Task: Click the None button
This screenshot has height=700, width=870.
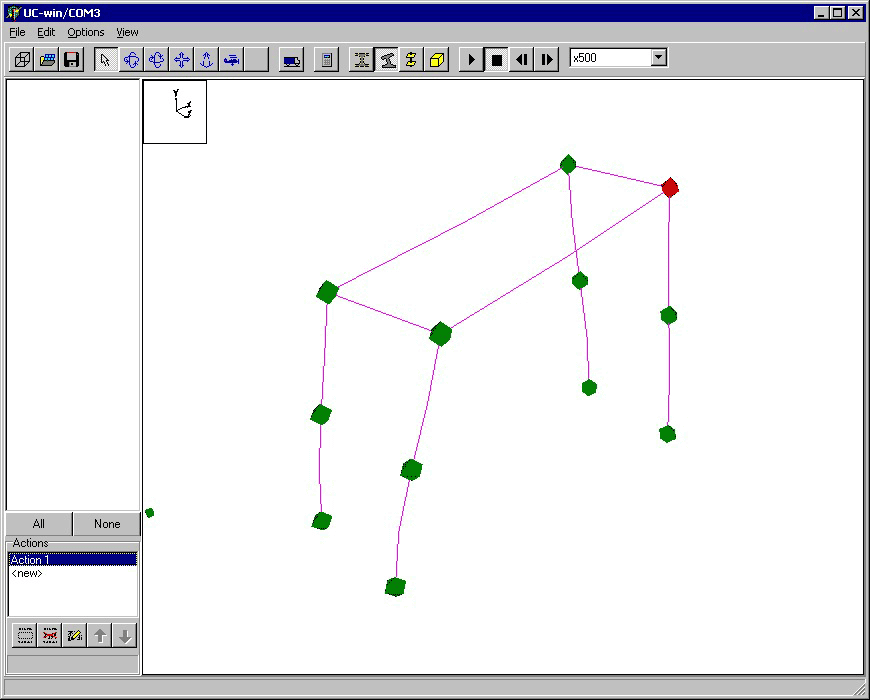Action: (107, 524)
